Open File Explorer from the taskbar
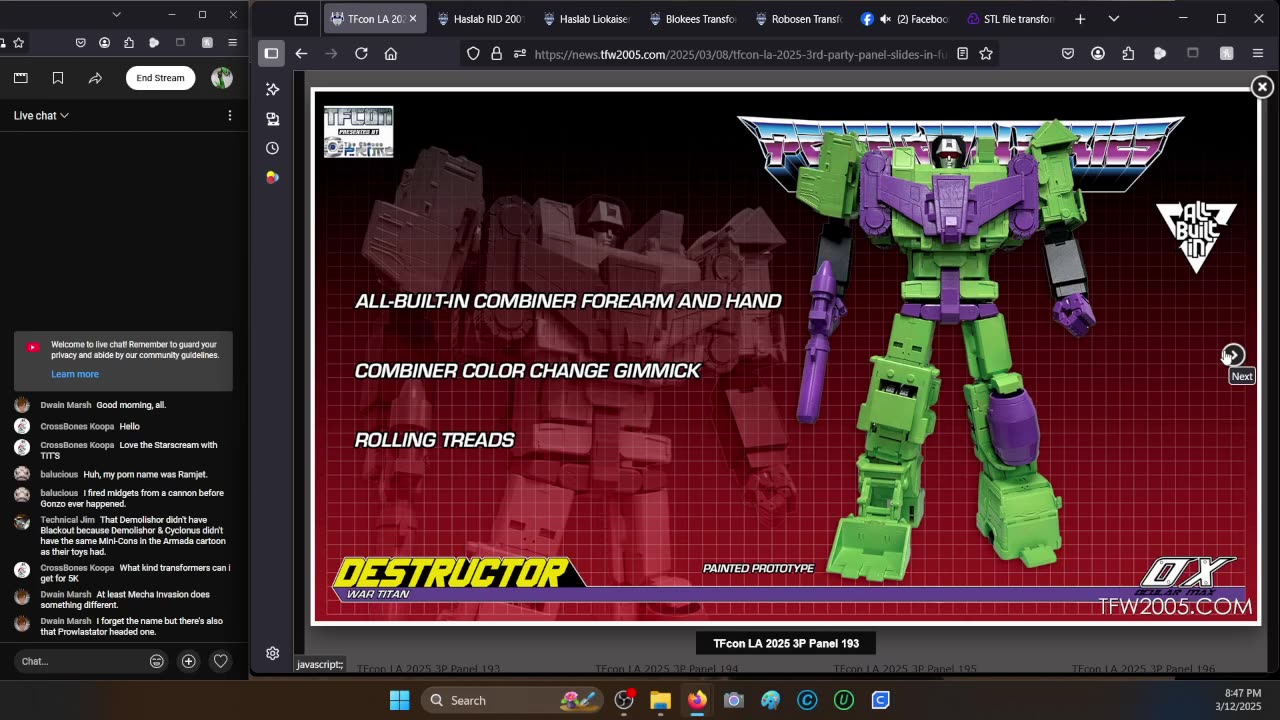This screenshot has width=1280, height=720. (x=660, y=700)
